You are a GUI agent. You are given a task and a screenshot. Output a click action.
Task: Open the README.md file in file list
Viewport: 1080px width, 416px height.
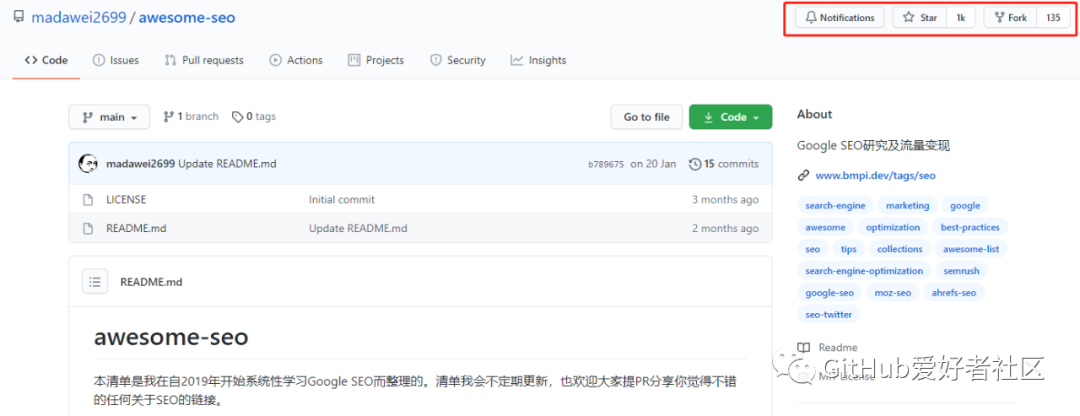(136, 228)
